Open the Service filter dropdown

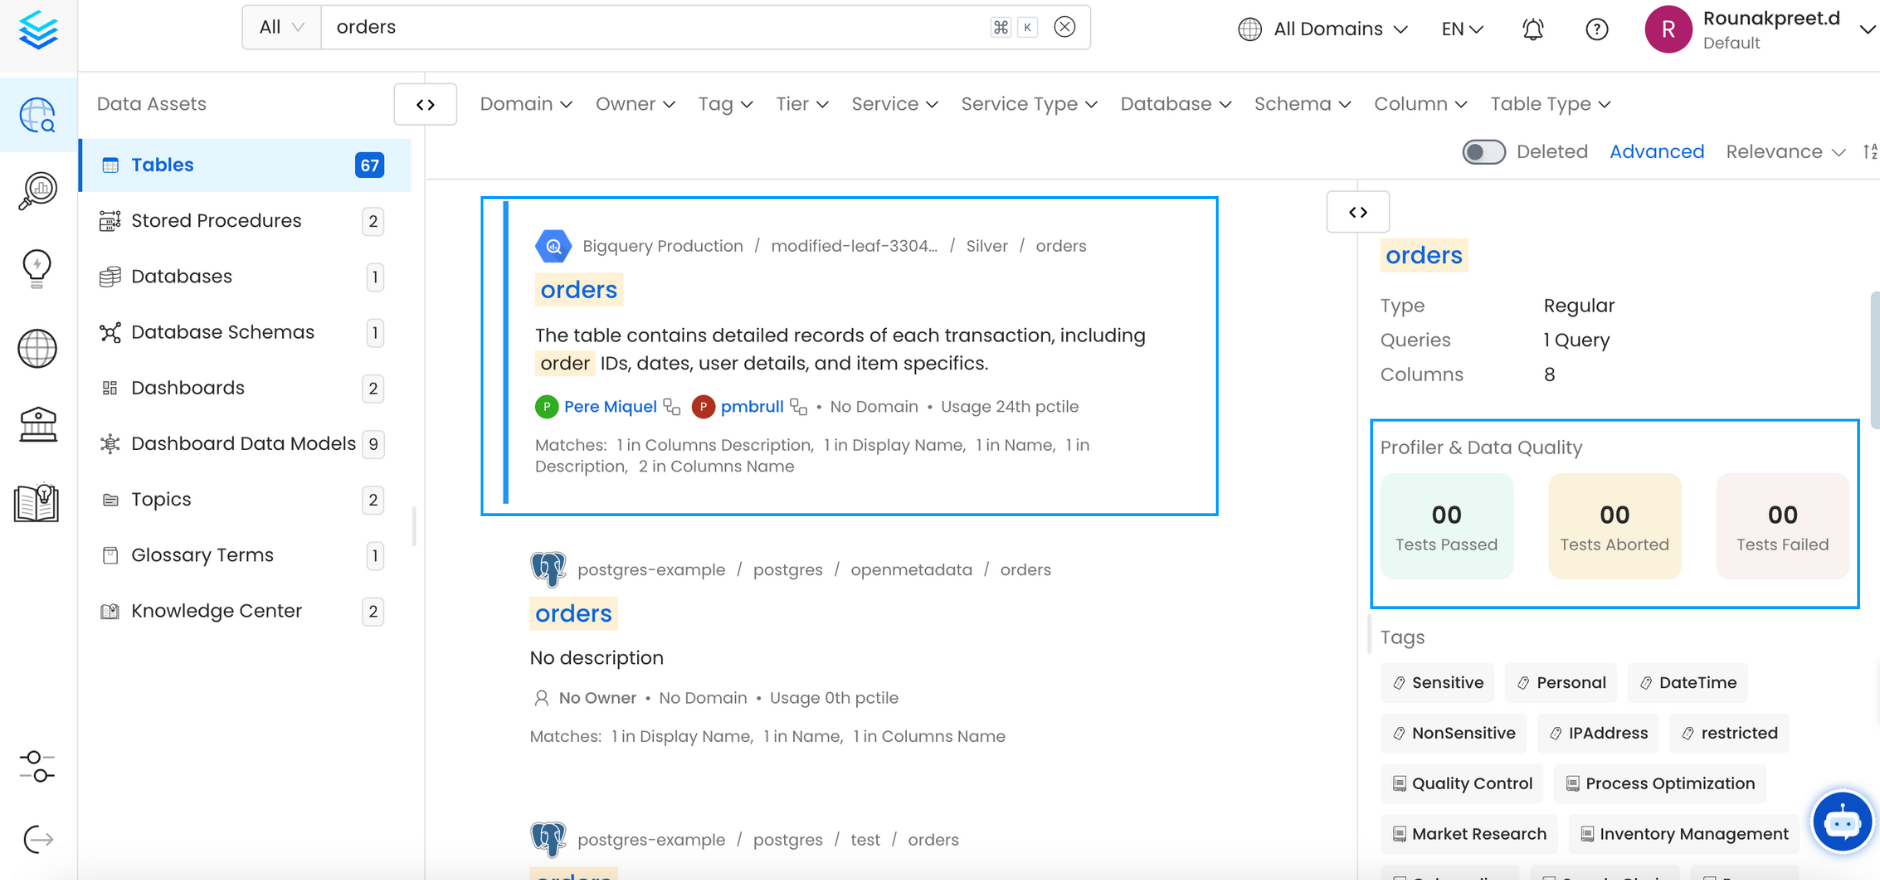click(895, 104)
